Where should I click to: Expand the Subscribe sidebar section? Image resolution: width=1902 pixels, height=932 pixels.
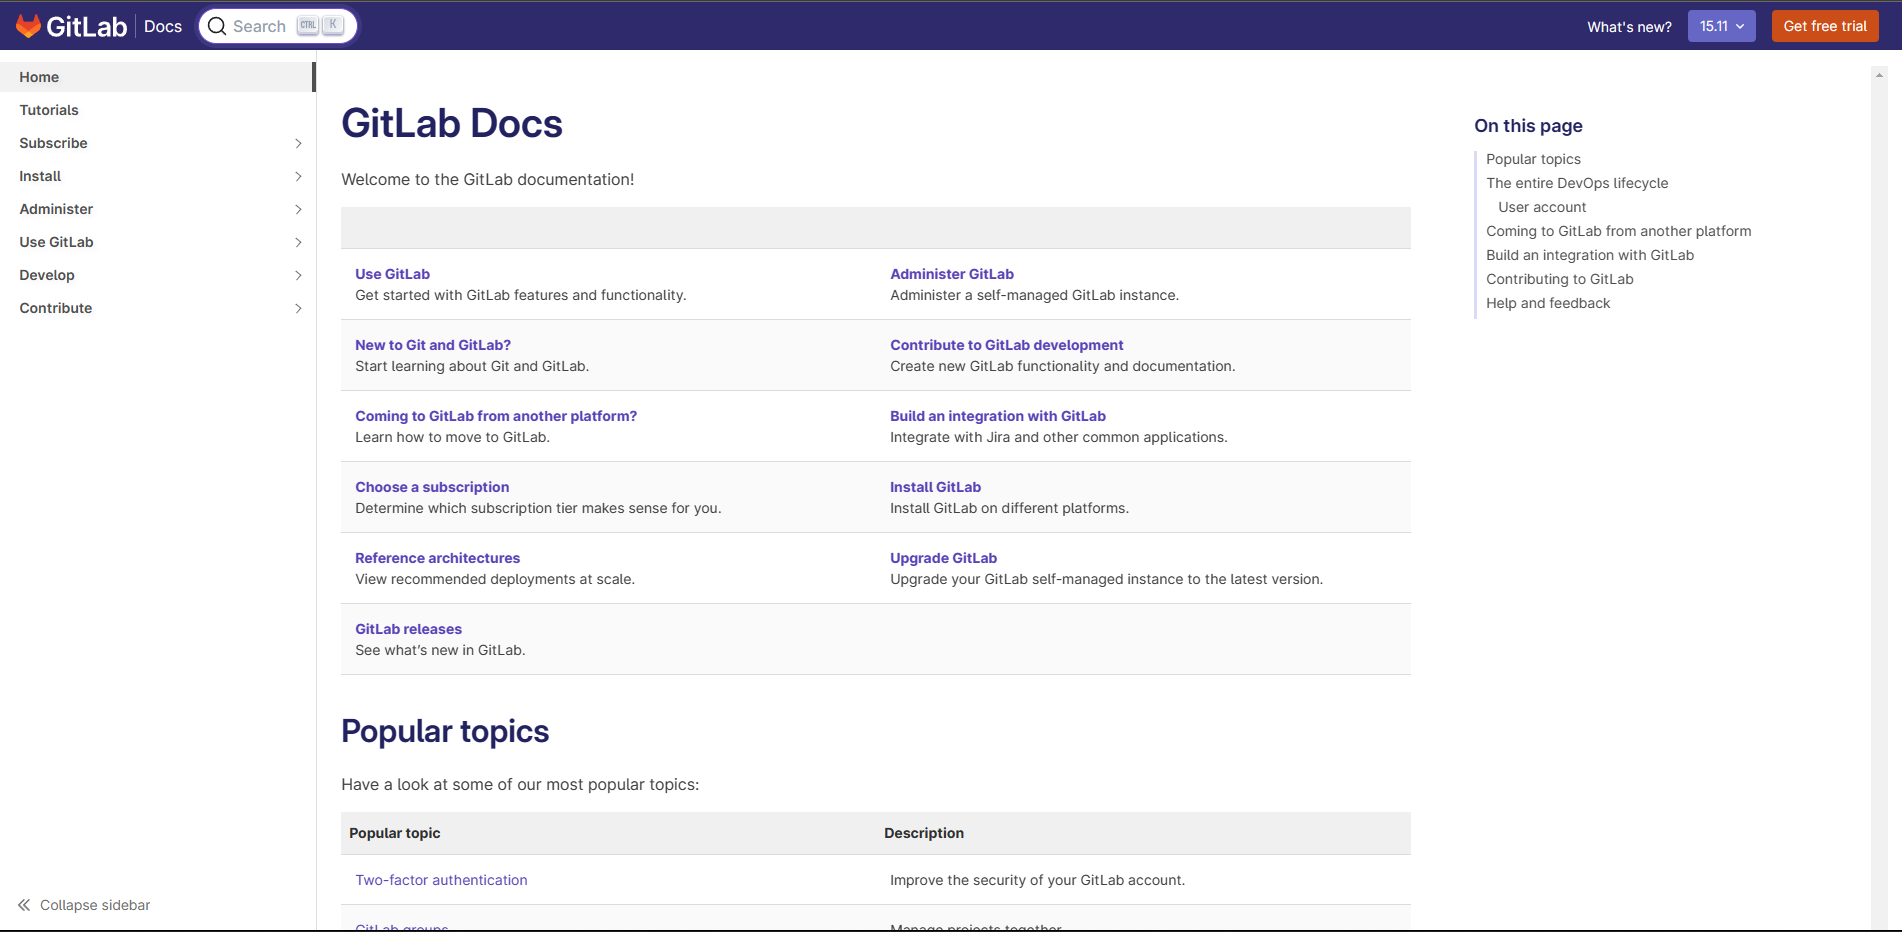click(x=298, y=143)
